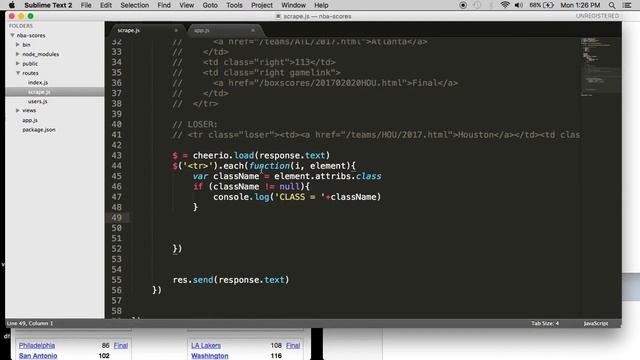Click the volume speaker icon
The width and height of the screenshot is (640, 360).
[x=519, y=5]
